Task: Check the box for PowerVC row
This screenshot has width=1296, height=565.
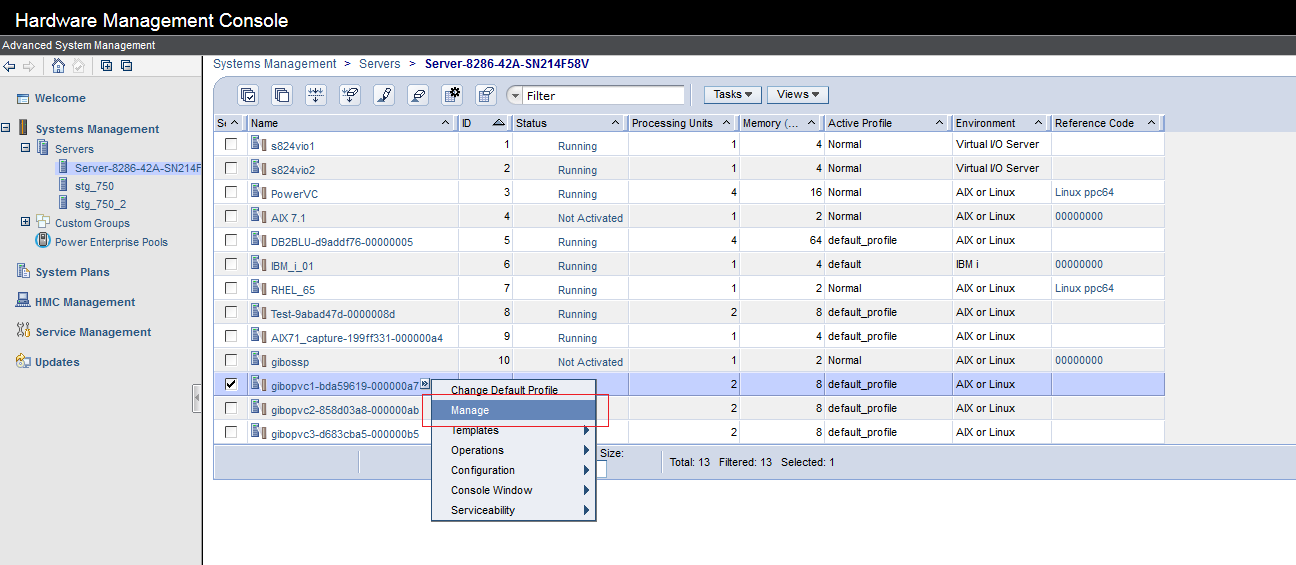Action: click(231, 192)
